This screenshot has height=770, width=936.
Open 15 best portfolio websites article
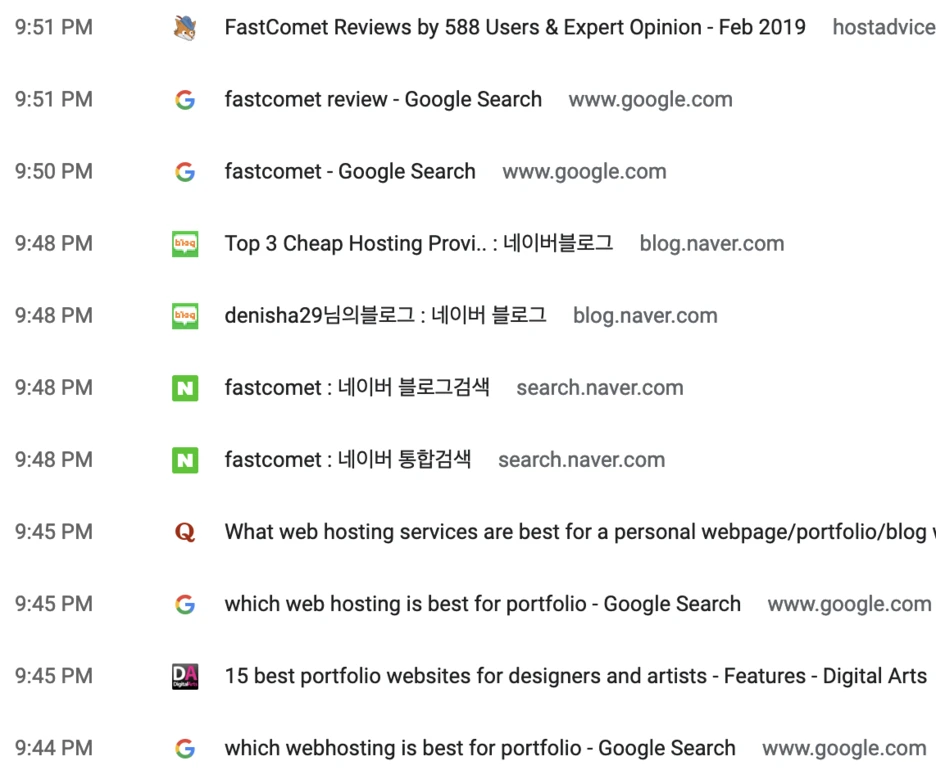pyautogui.click(x=575, y=675)
